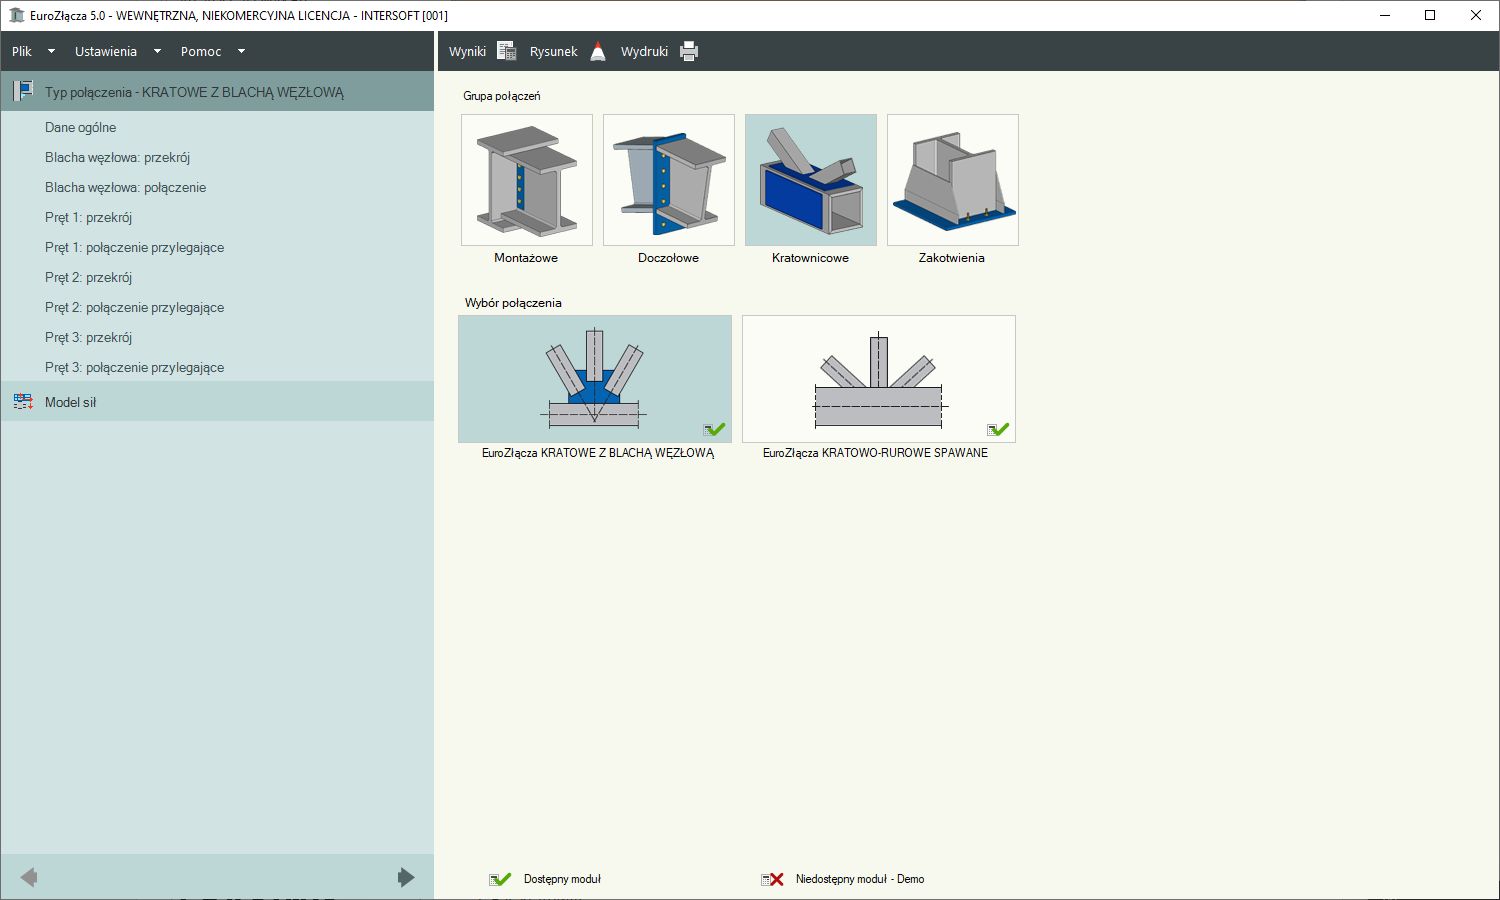Click the Wydruki toolbar label

(644, 51)
